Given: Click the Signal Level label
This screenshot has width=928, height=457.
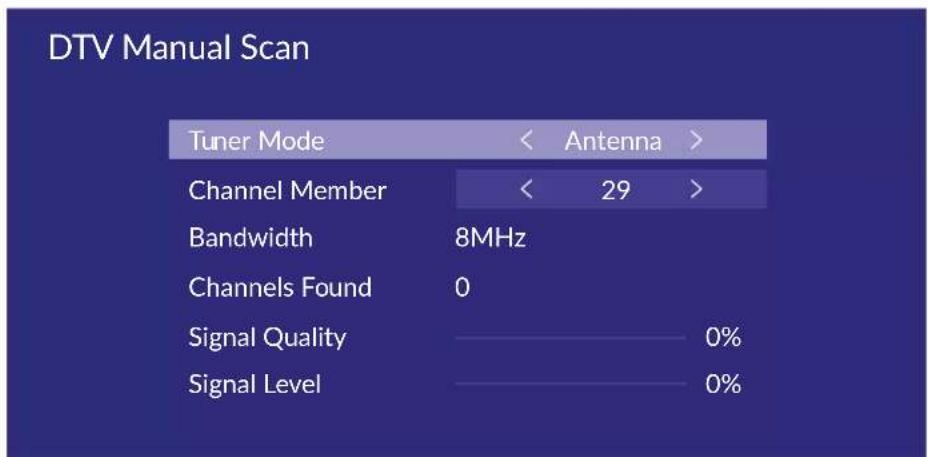Looking at the screenshot, I should [254, 385].
